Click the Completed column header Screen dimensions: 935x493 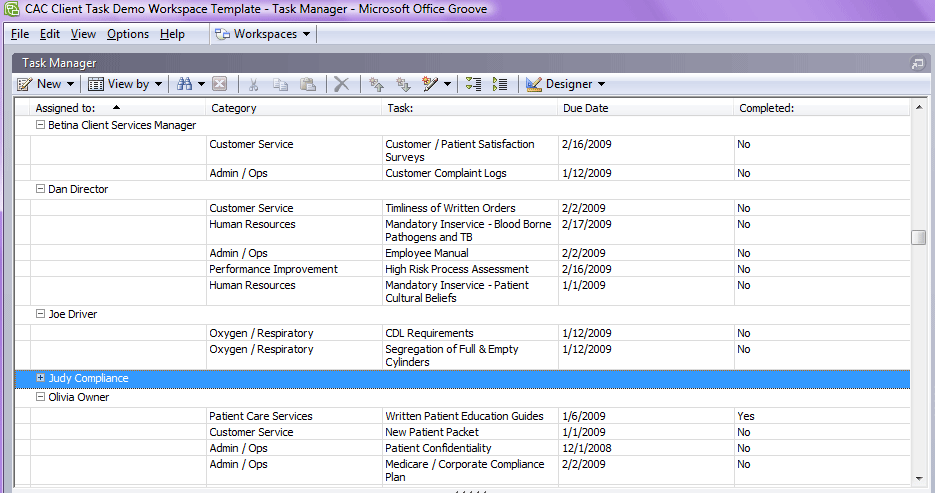pos(821,108)
